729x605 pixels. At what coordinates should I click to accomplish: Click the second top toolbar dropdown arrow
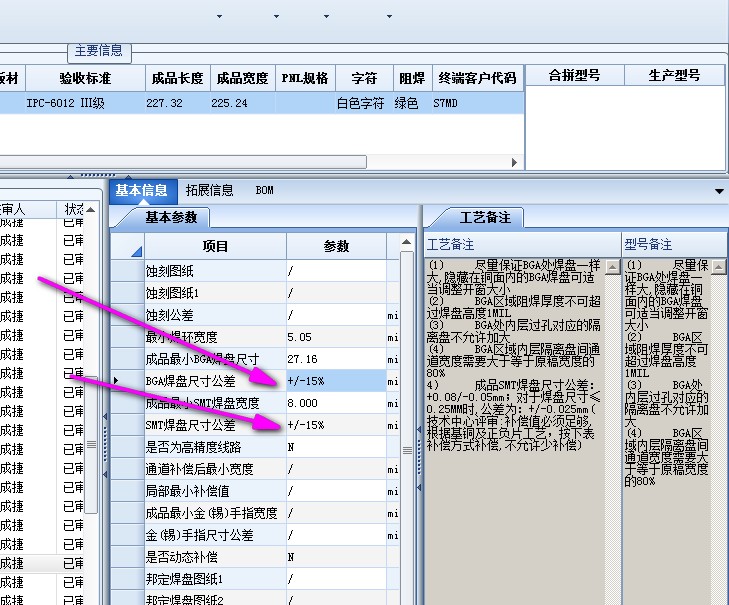click(x=276, y=17)
